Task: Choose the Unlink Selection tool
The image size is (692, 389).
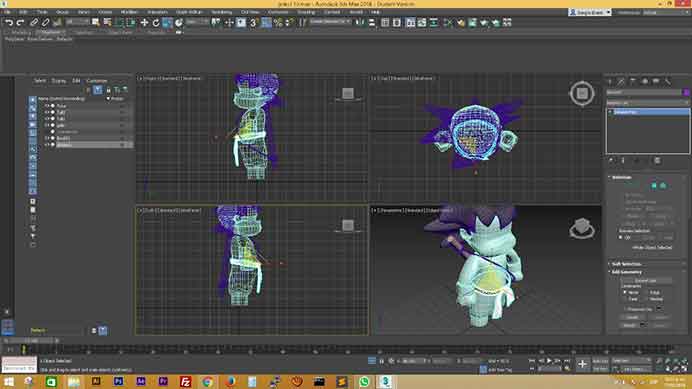Action: pos(45,23)
